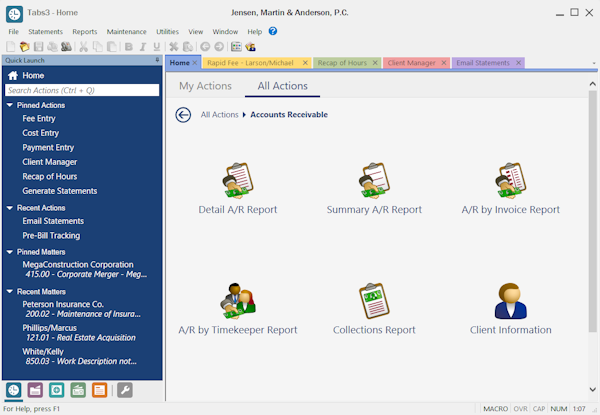Open the Detail A/R Report icon

pyautogui.click(x=238, y=181)
